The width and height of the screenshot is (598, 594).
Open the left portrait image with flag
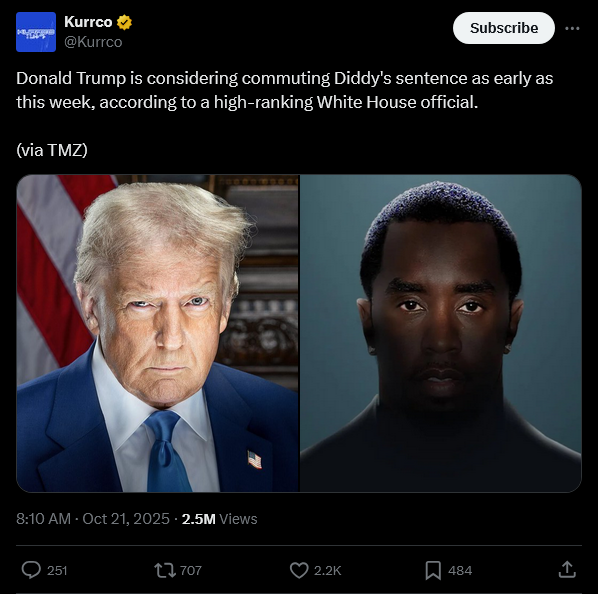pyautogui.click(x=158, y=333)
